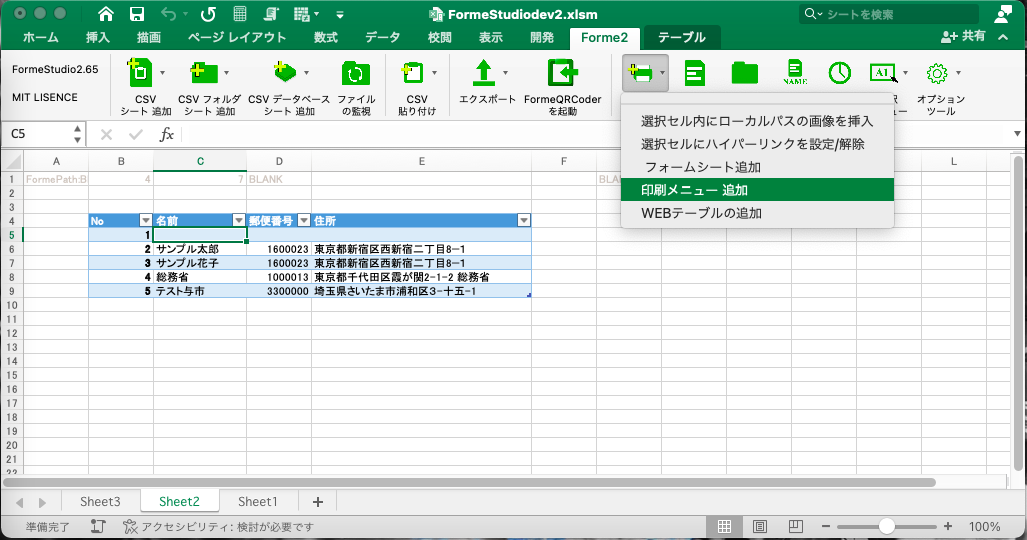Expand the CSV データベース dropdown arrow
The width and height of the screenshot is (1027, 540).
306,73
